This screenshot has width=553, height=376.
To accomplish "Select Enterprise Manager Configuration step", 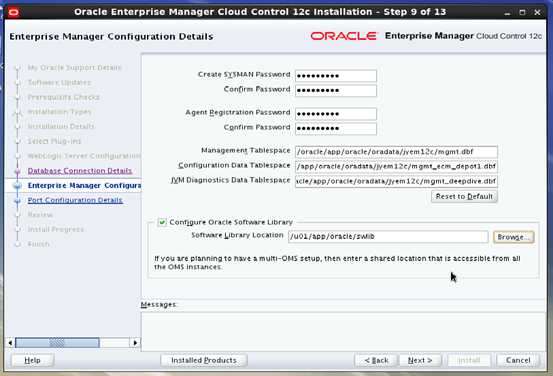I will tap(84, 186).
